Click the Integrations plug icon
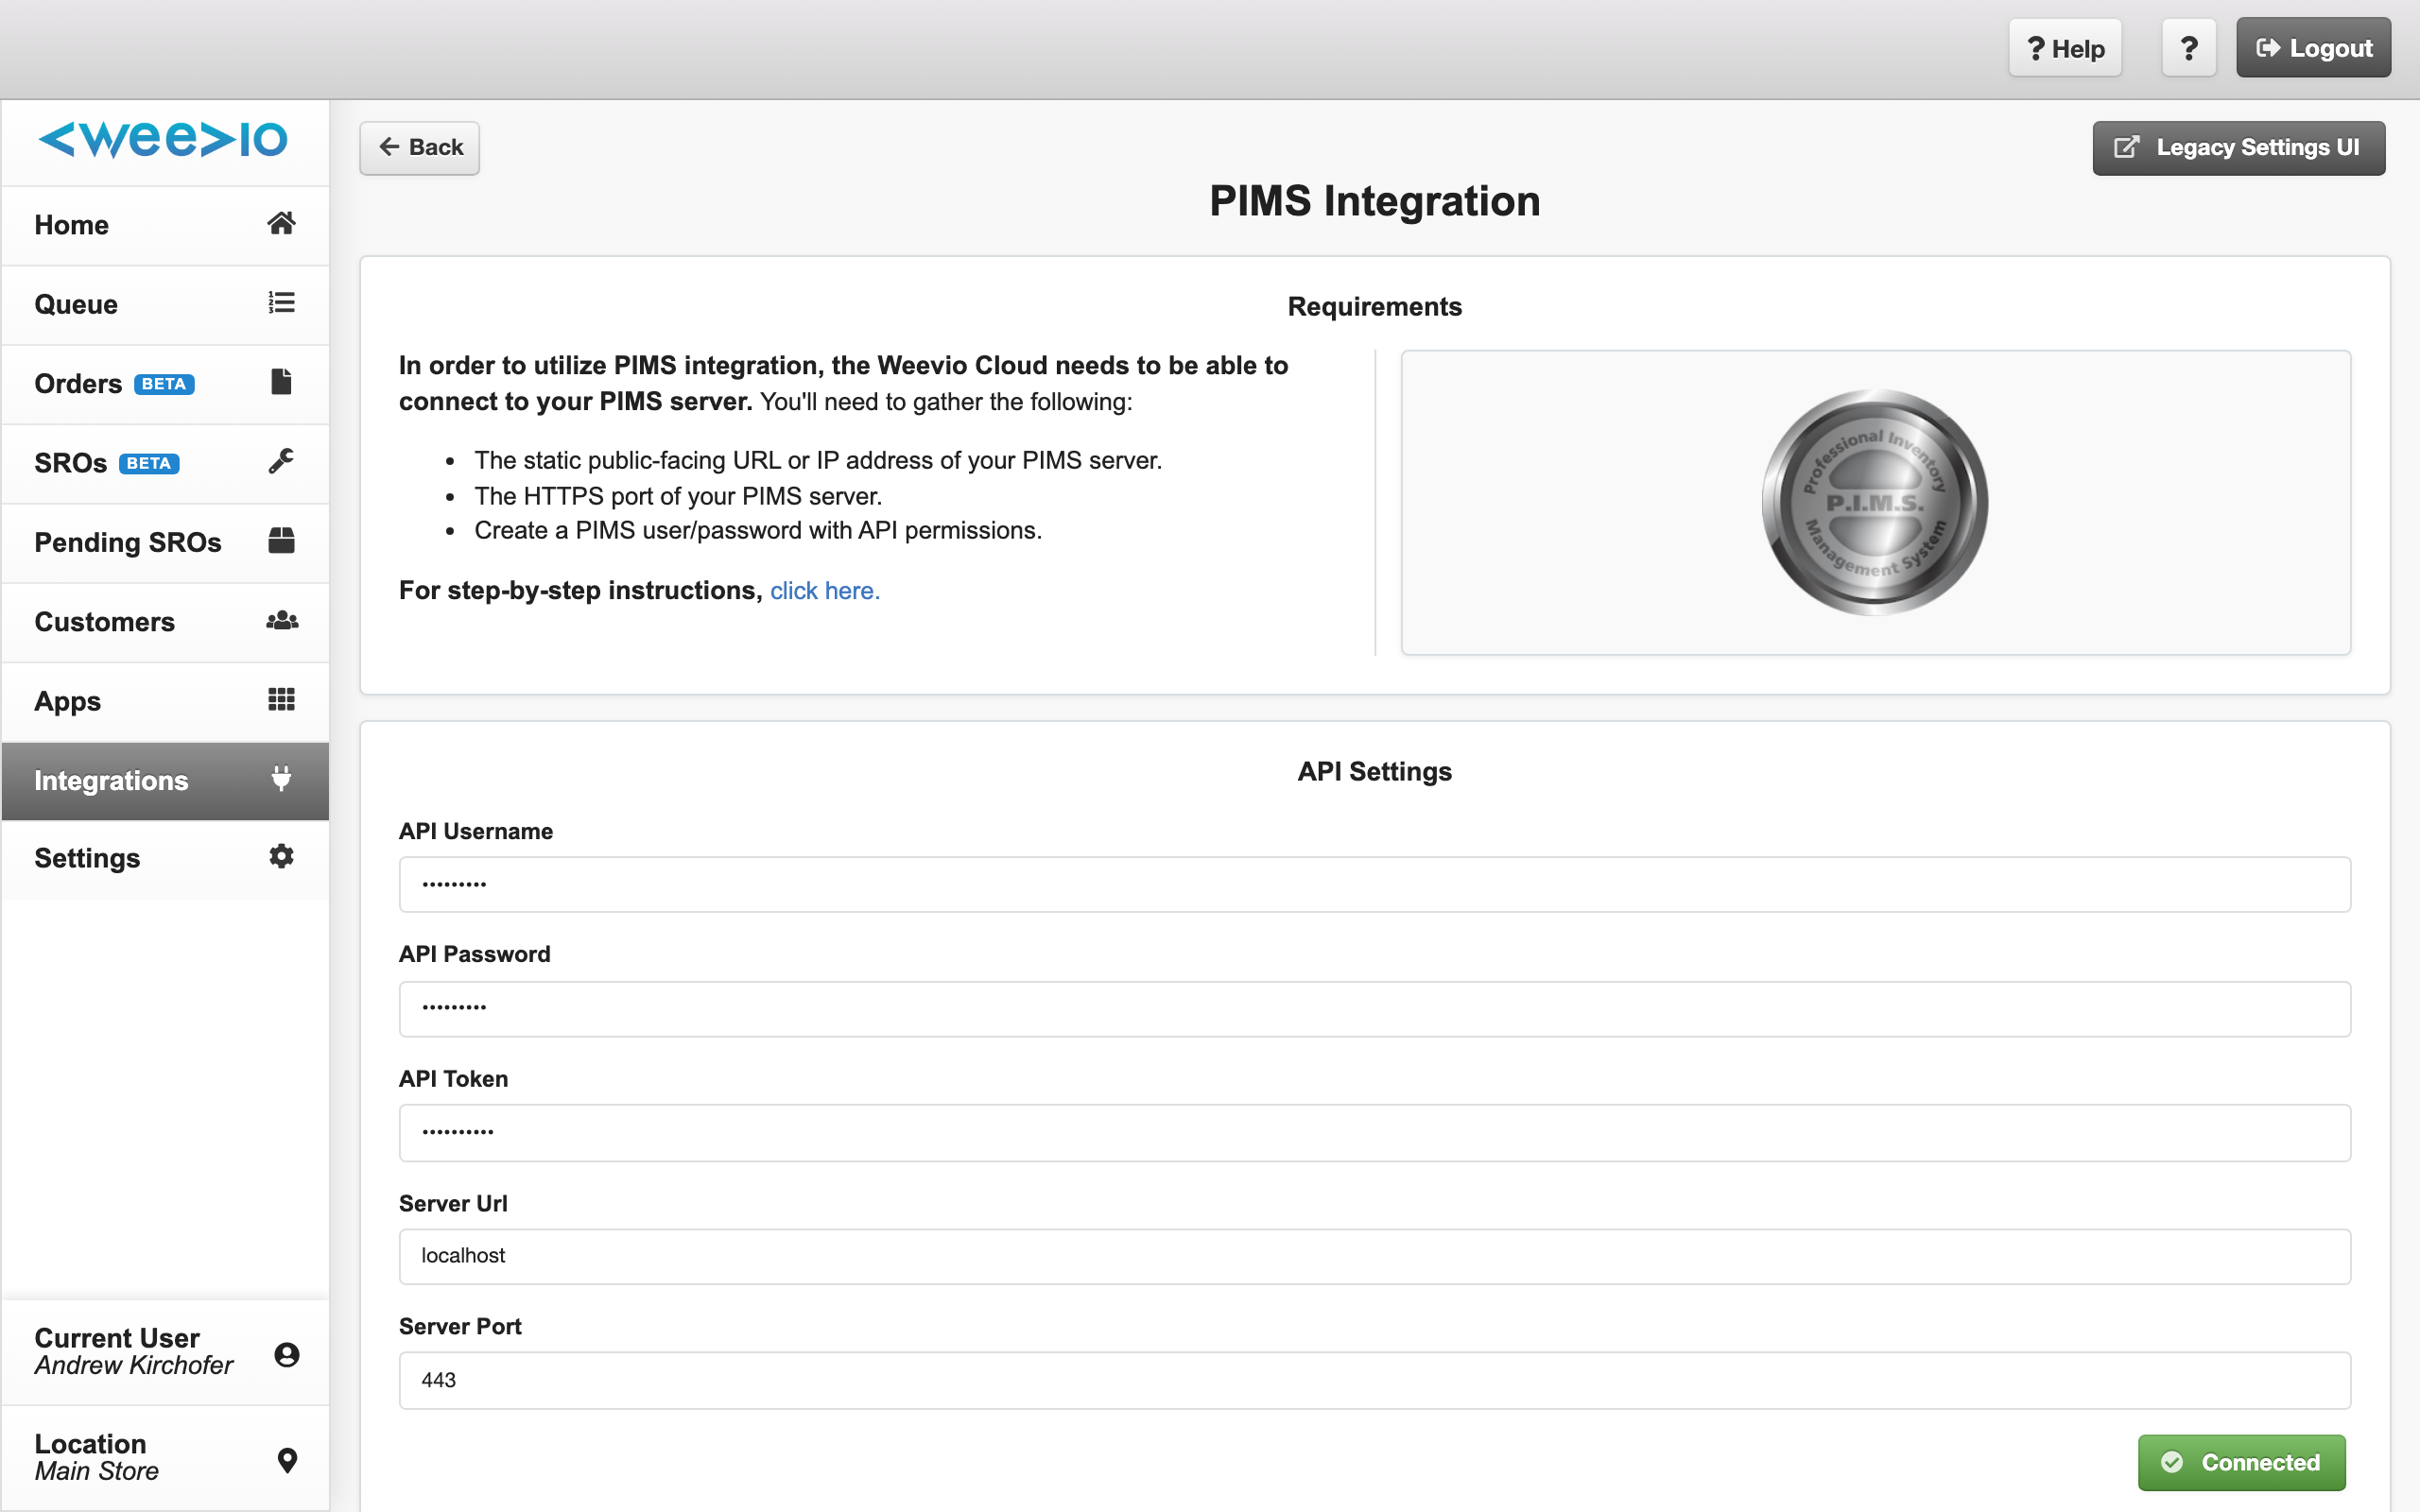2420x1512 pixels. point(281,778)
